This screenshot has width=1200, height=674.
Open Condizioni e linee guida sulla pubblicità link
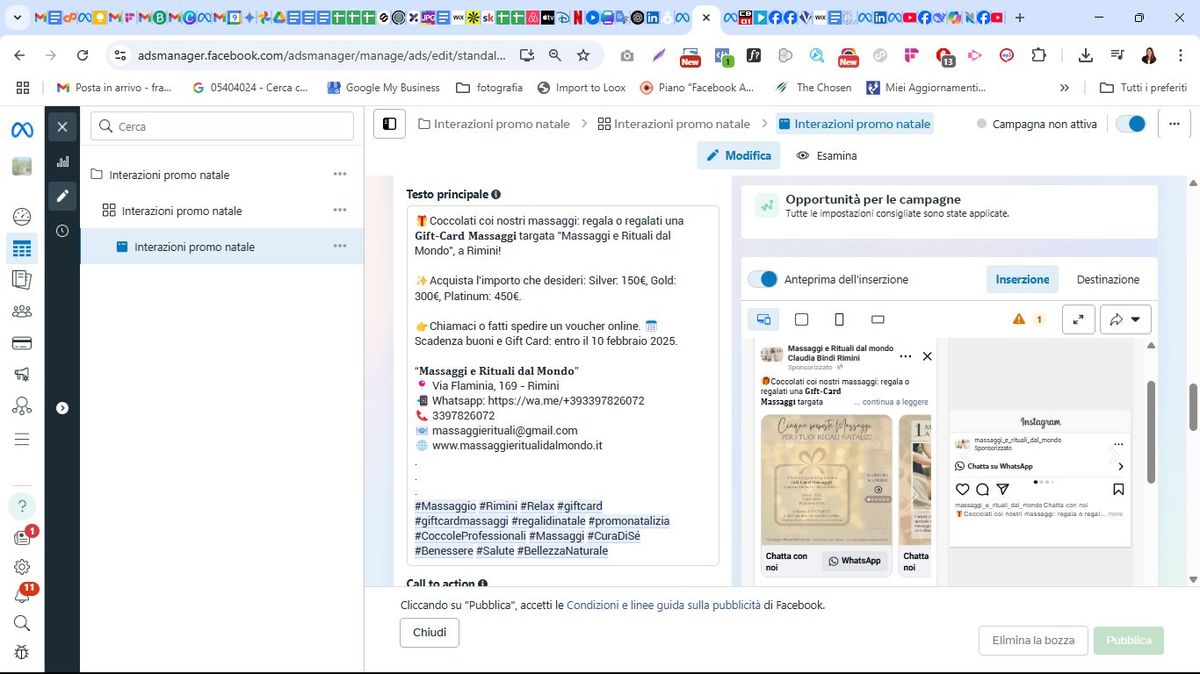[x=663, y=605]
